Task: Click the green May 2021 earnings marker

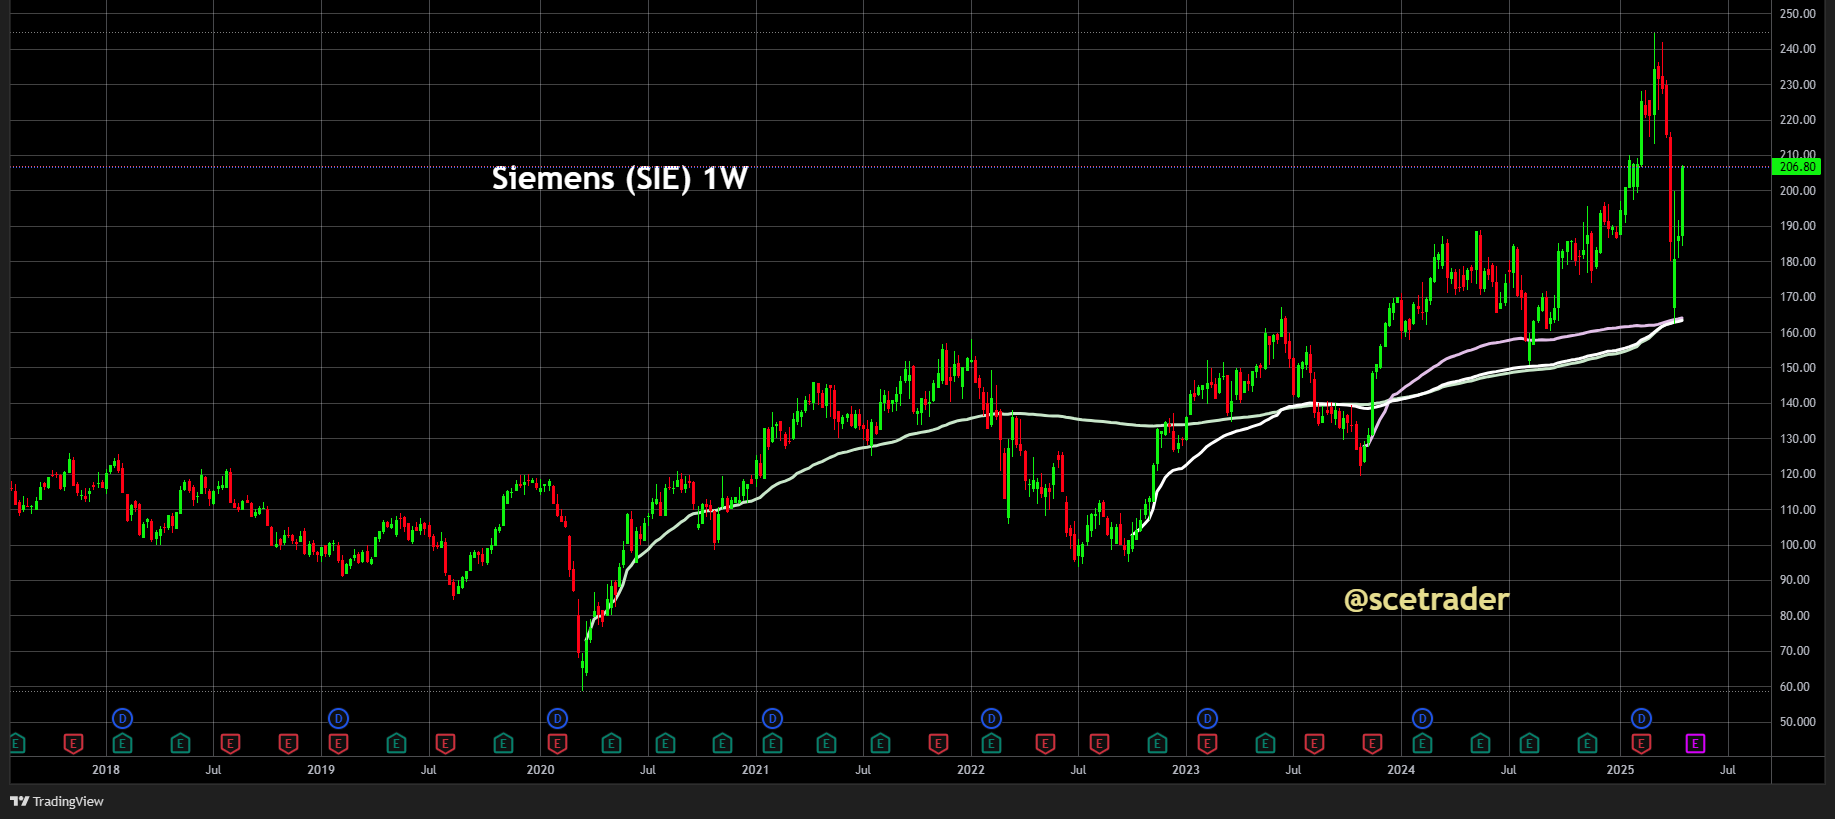Action: [x=826, y=743]
